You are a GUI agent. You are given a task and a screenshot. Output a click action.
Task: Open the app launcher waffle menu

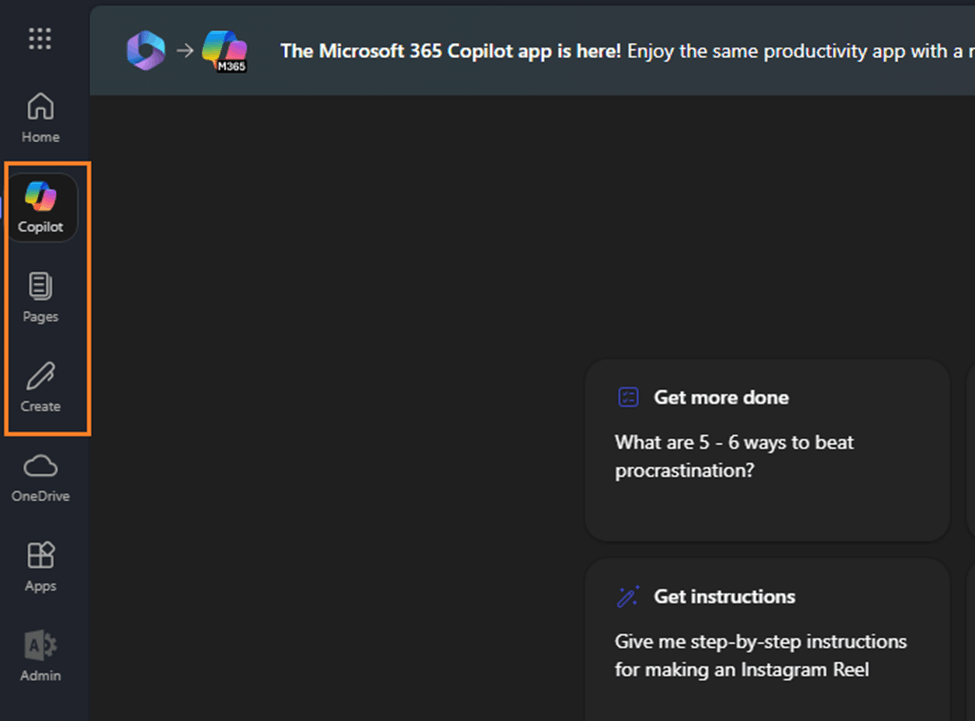40,39
